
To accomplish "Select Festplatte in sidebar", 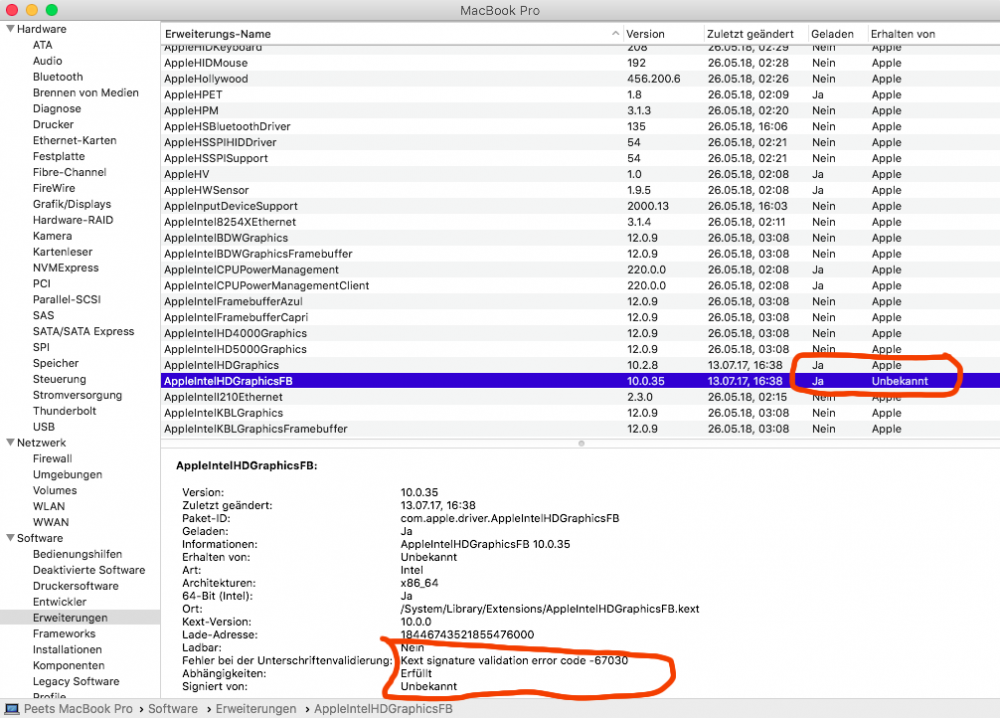I will [59, 156].
